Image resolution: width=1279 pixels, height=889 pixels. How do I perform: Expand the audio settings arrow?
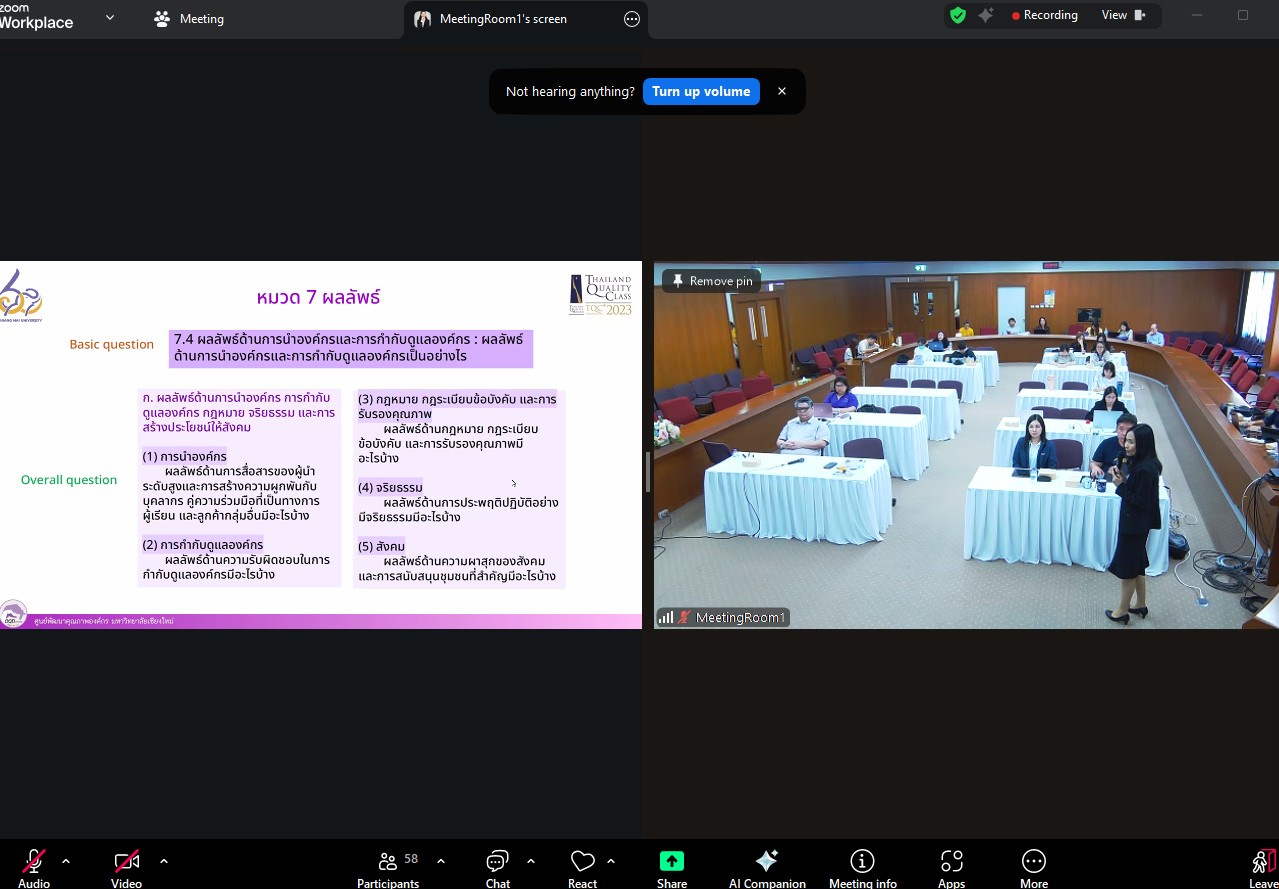[x=66, y=861]
